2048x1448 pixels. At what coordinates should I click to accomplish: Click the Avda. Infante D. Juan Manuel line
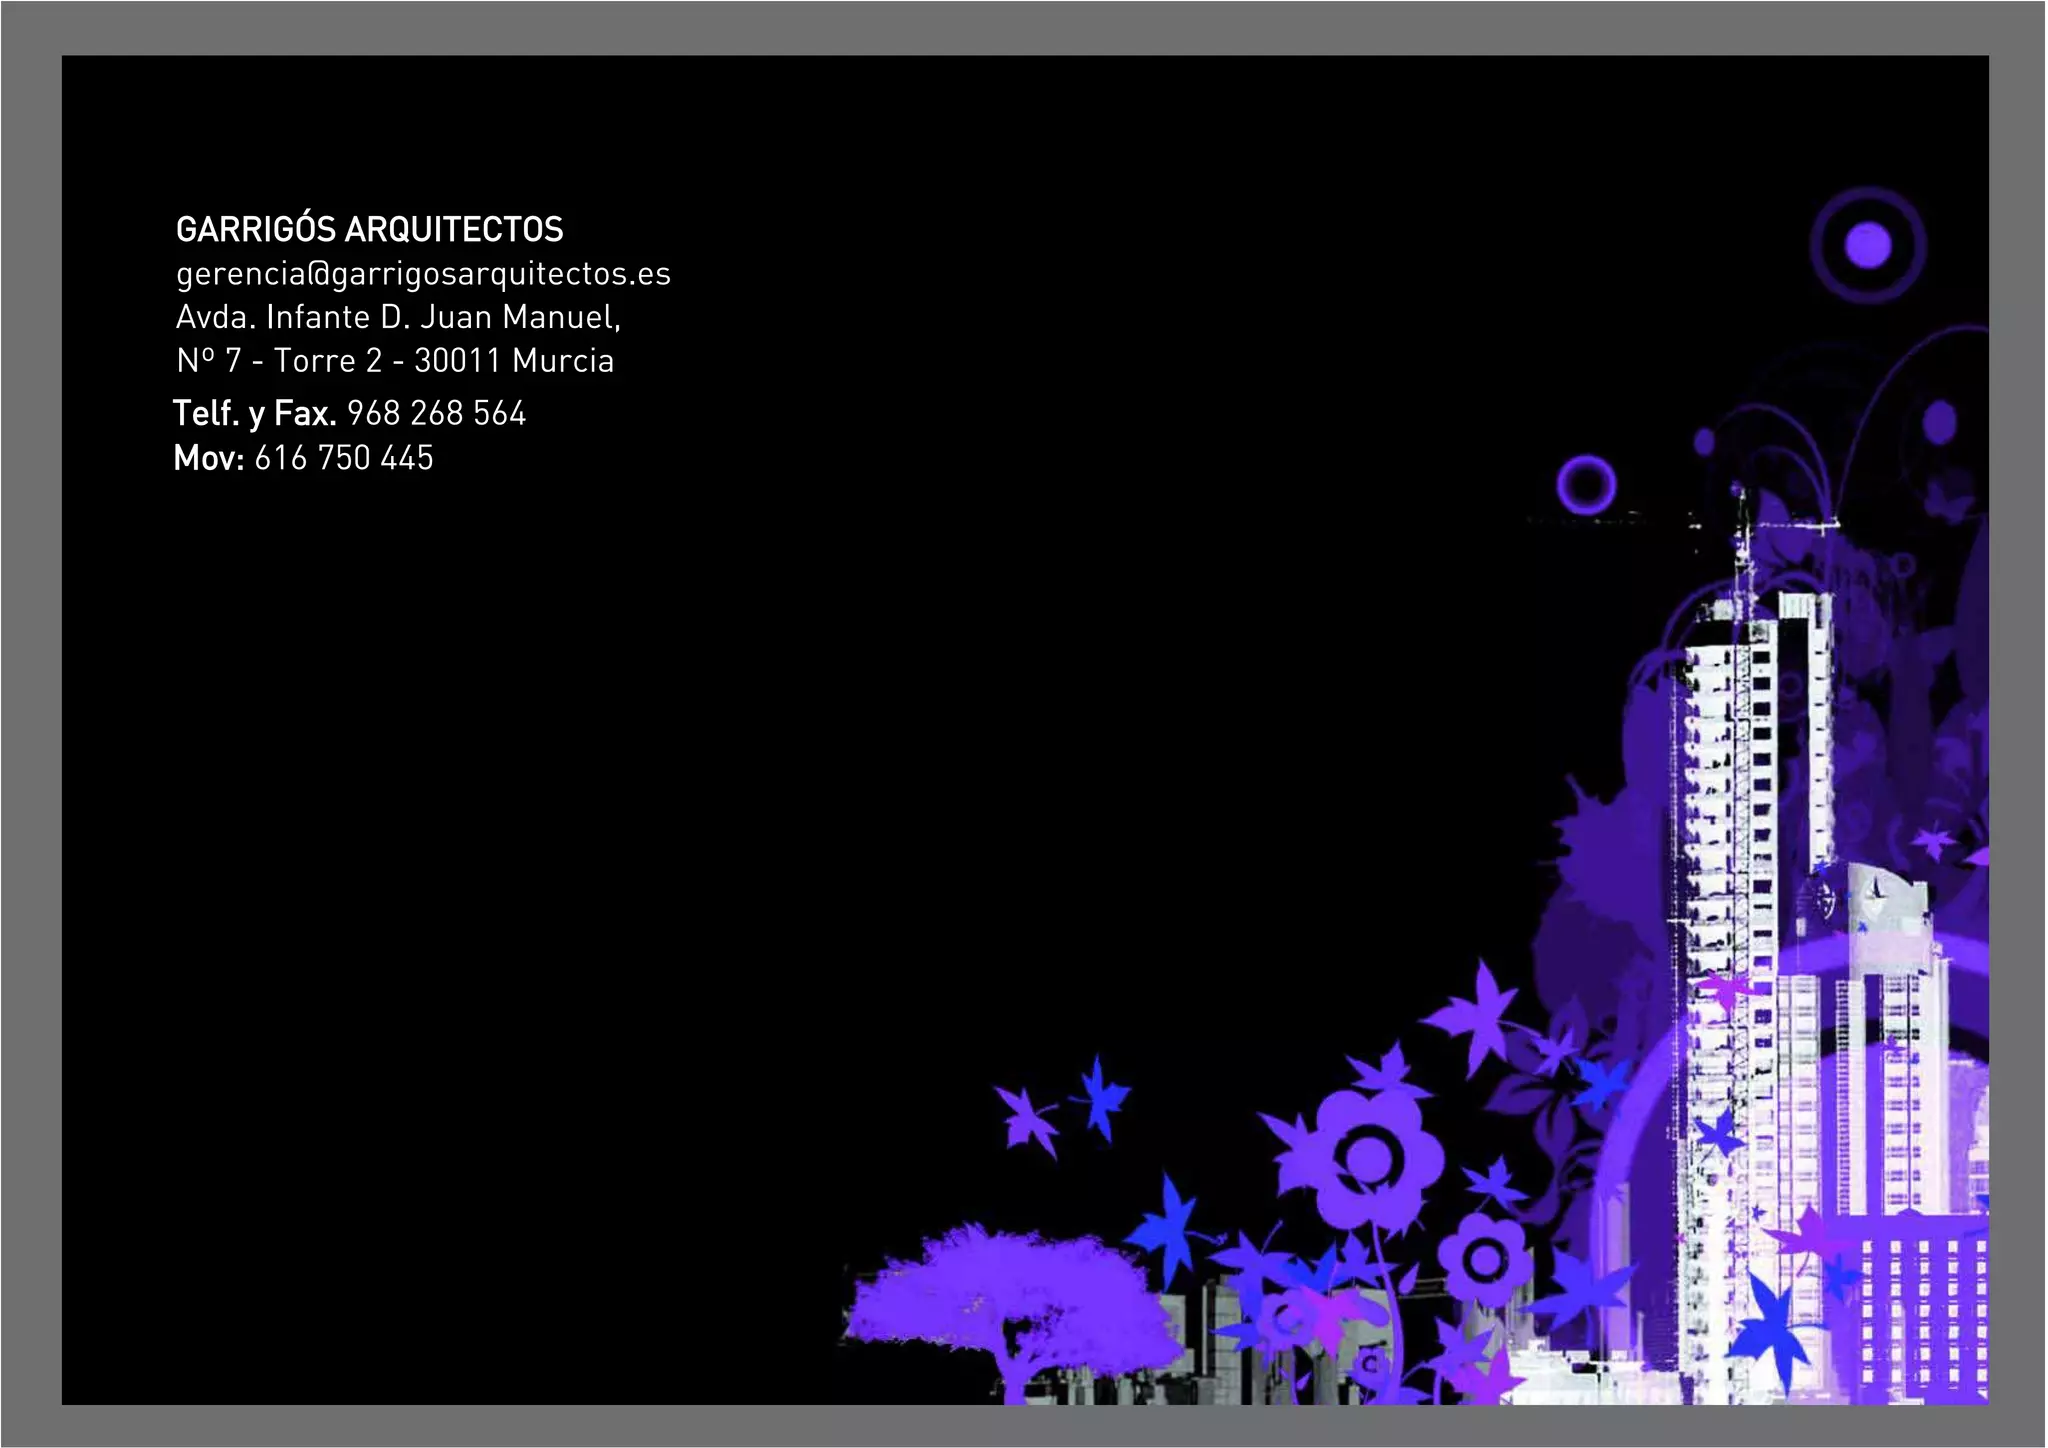click(x=398, y=318)
